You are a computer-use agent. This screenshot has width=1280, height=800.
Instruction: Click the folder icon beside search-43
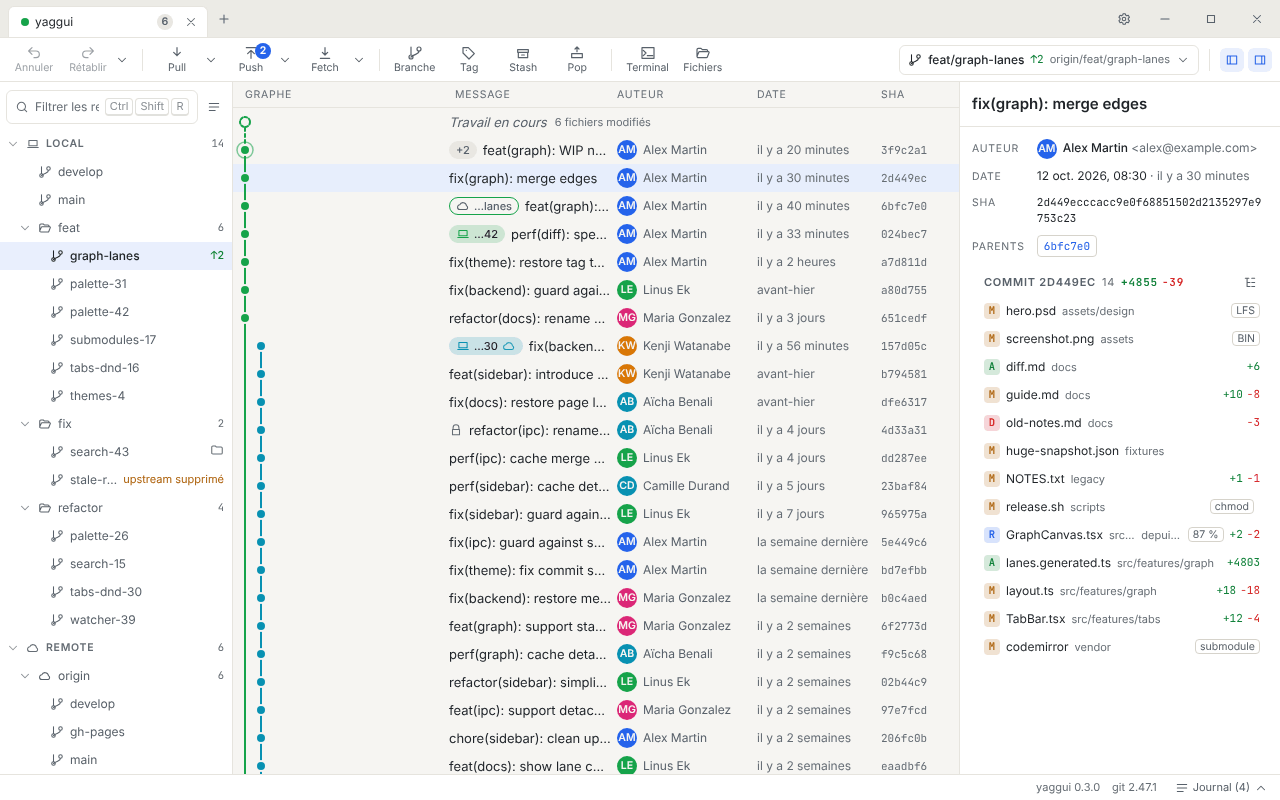click(217, 451)
